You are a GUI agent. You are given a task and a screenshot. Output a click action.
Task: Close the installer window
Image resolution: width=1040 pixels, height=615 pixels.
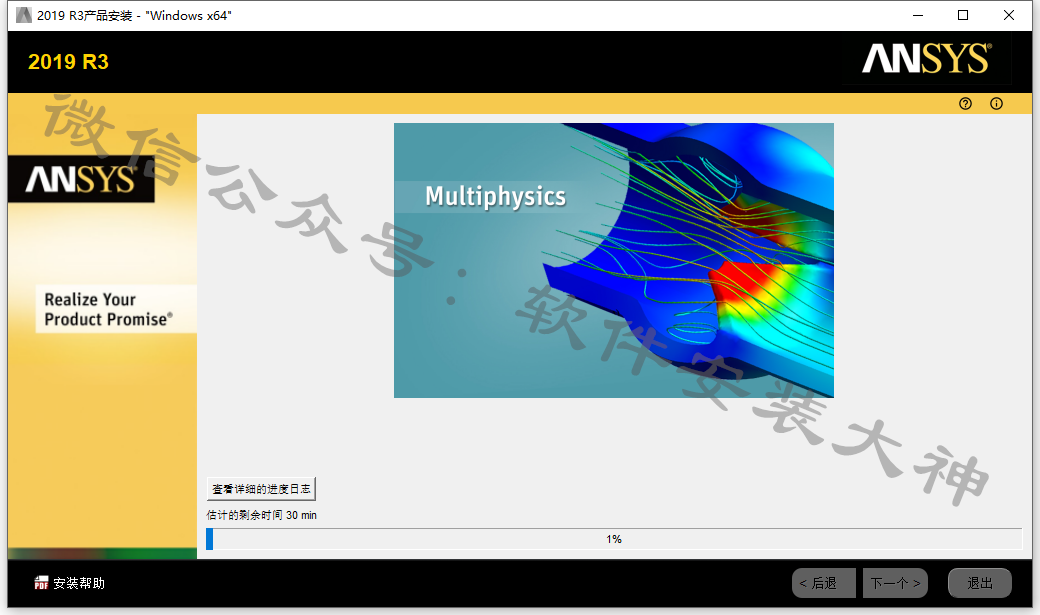[x=1009, y=15]
